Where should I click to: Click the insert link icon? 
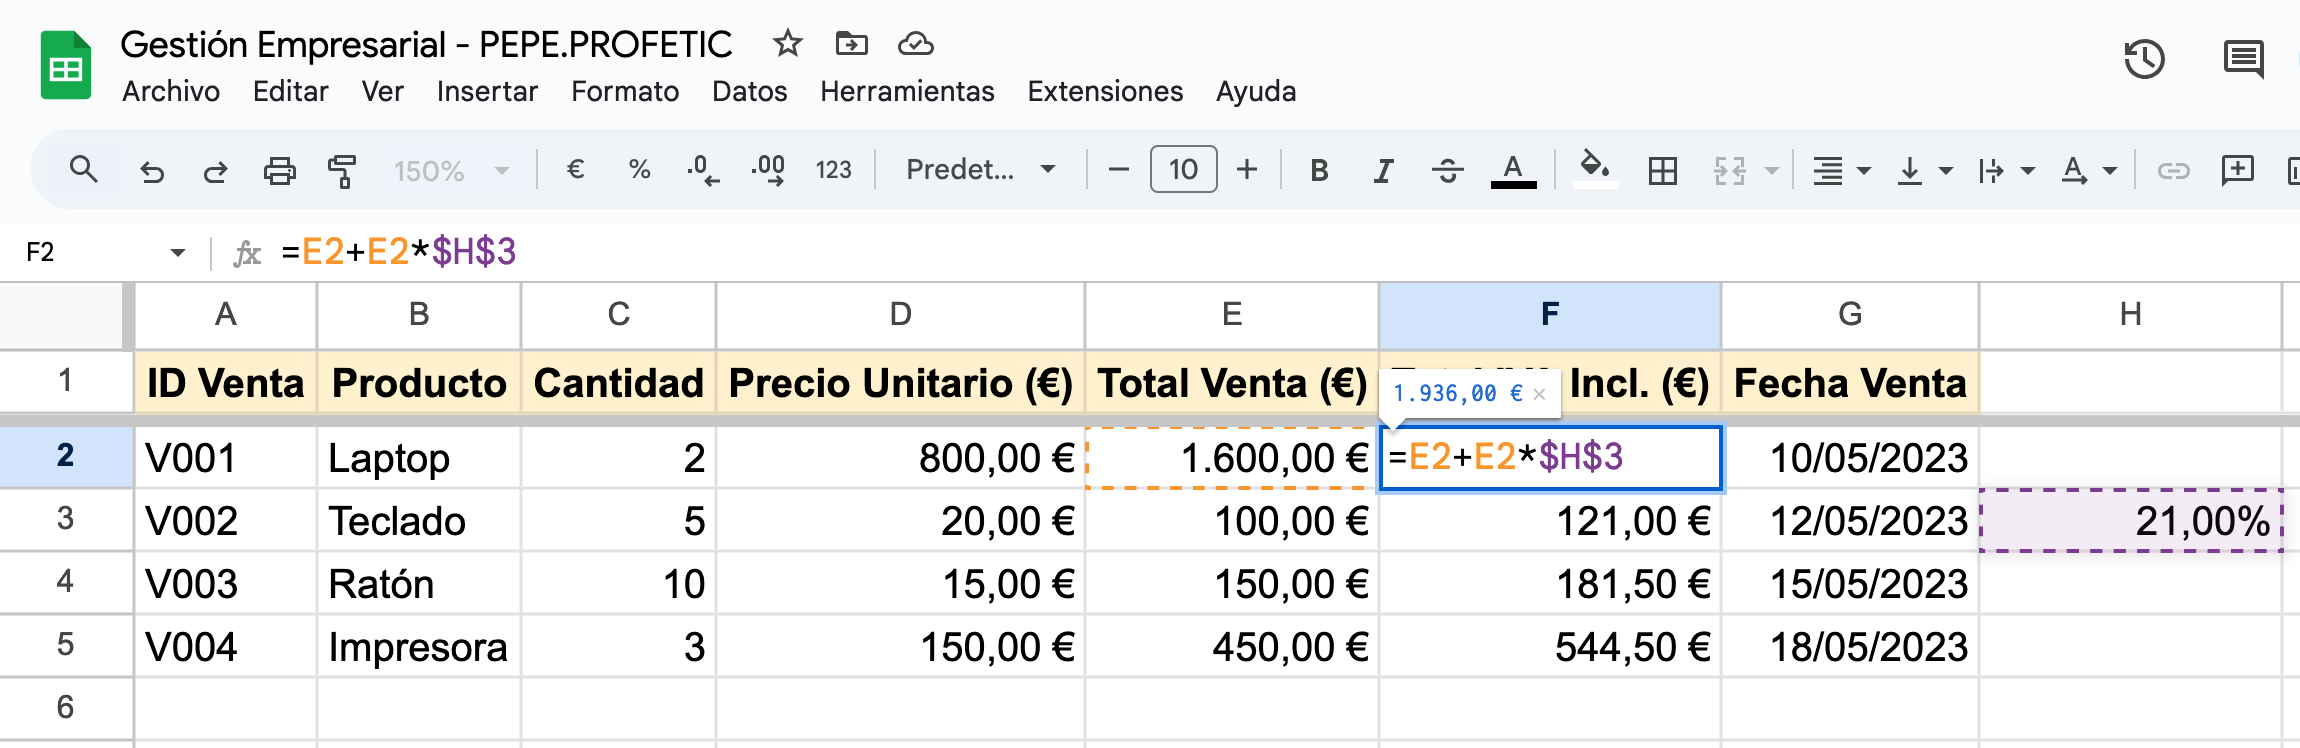pyautogui.click(x=2173, y=171)
